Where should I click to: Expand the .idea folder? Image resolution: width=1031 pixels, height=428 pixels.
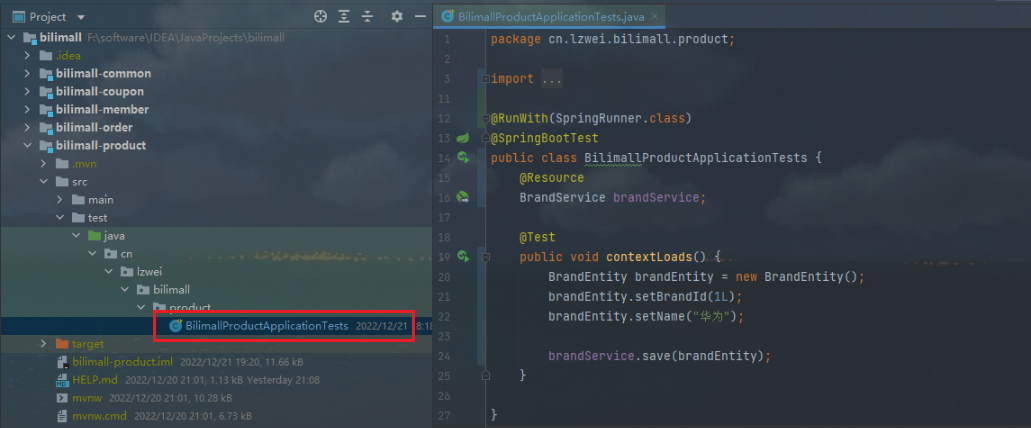(27, 56)
